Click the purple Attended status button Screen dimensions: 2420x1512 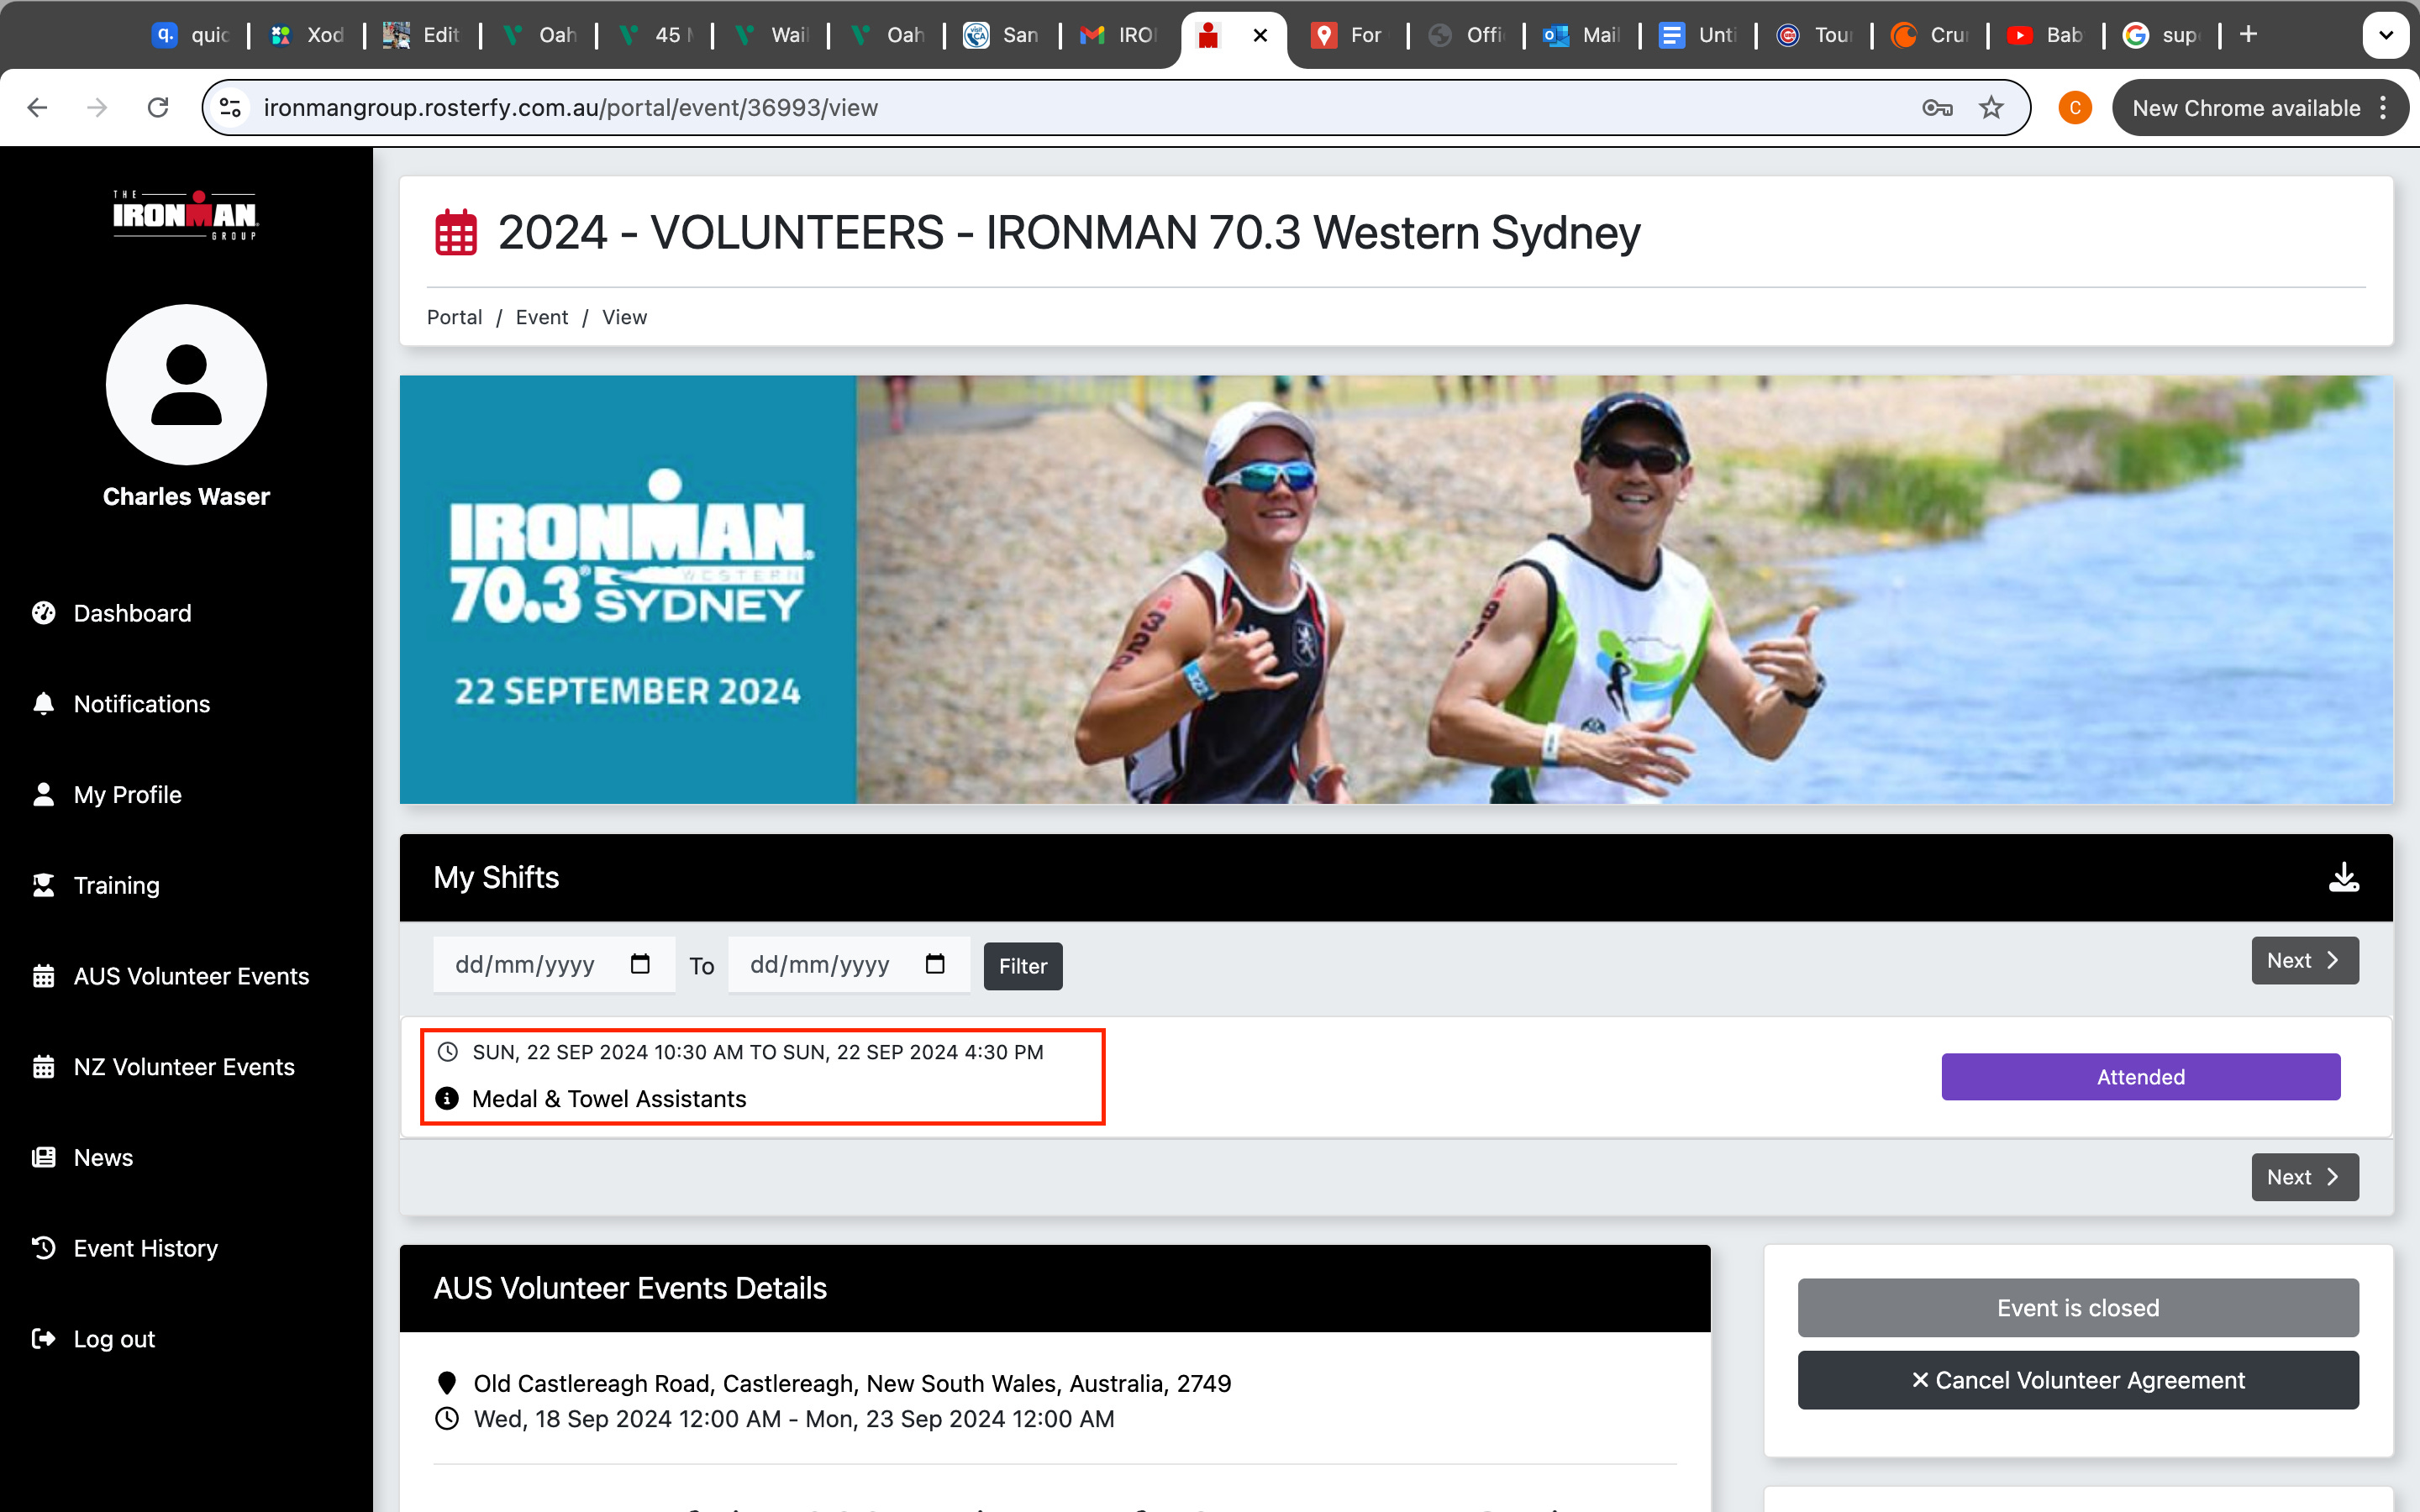(2140, 1077)
